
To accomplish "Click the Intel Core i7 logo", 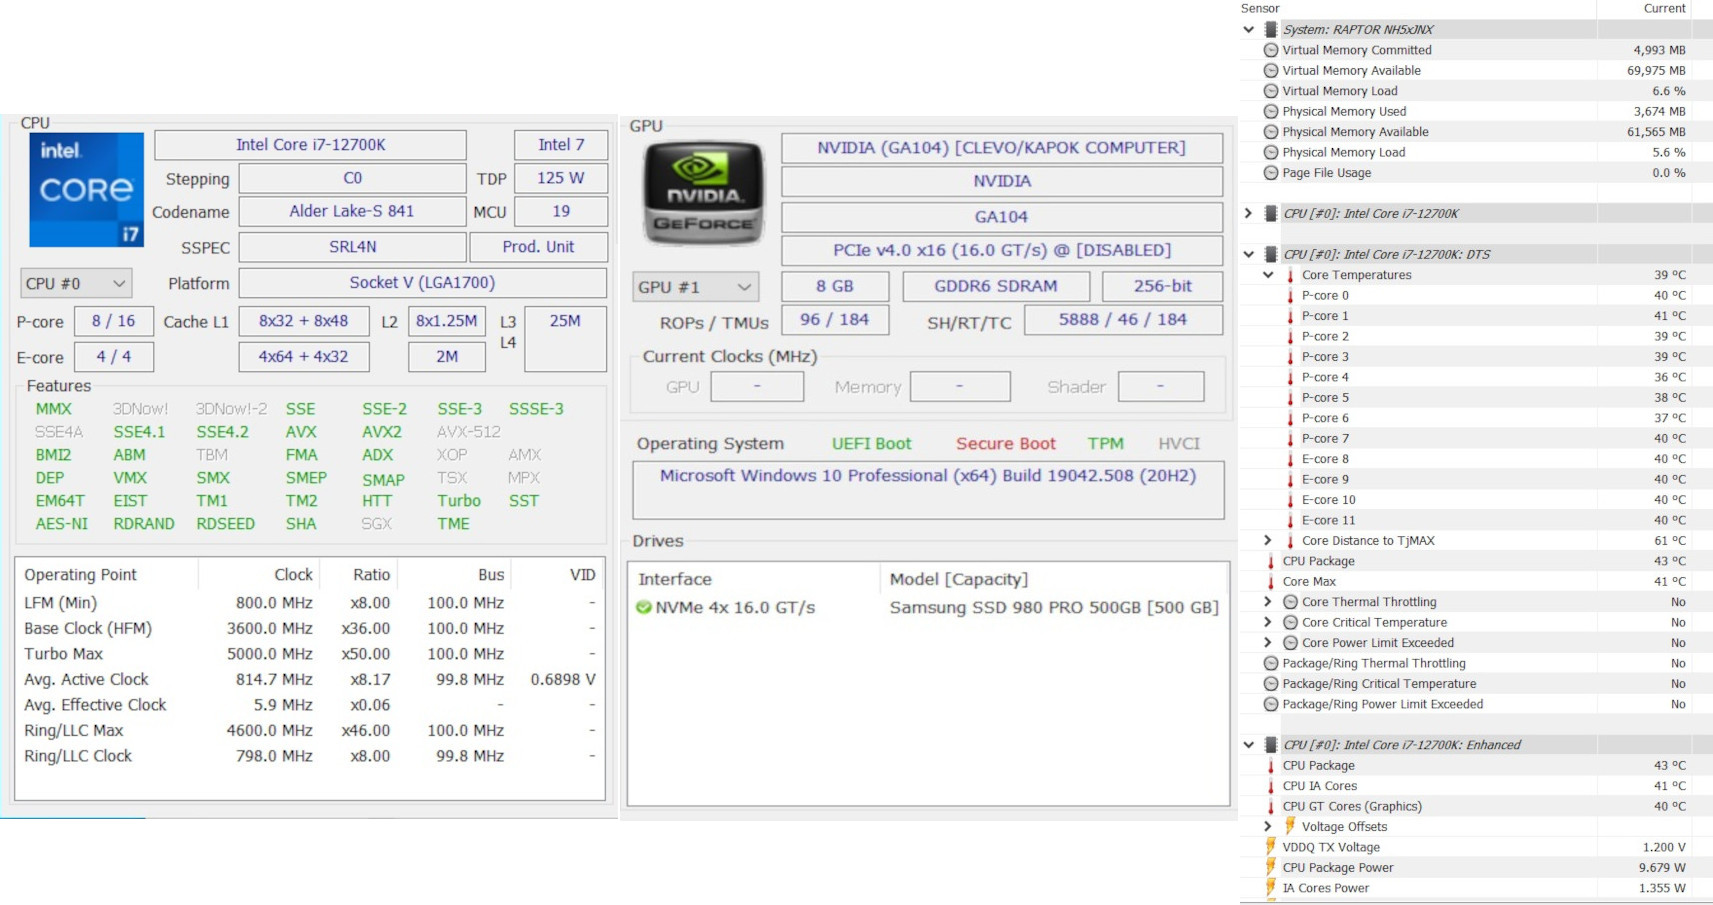I will [87, 190].
